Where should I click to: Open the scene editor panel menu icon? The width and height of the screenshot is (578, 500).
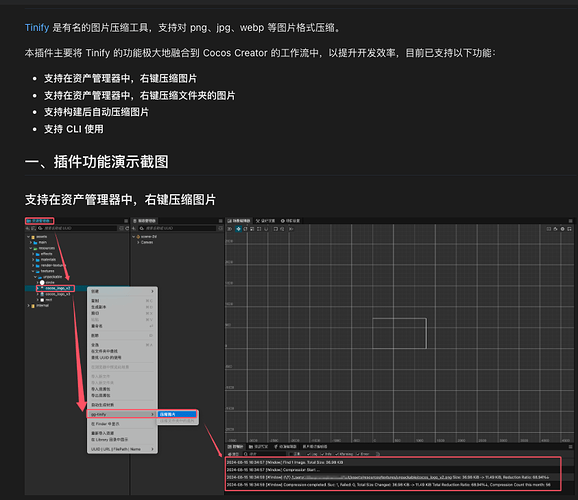click(x=570, y=221)
